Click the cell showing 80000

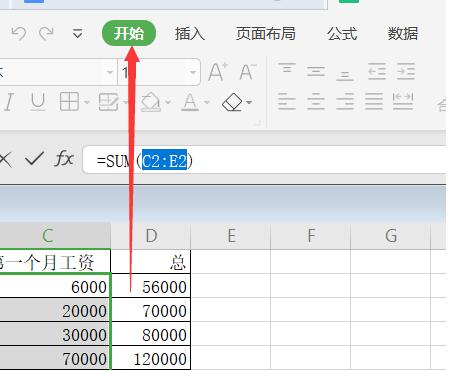tap(151, 334)
